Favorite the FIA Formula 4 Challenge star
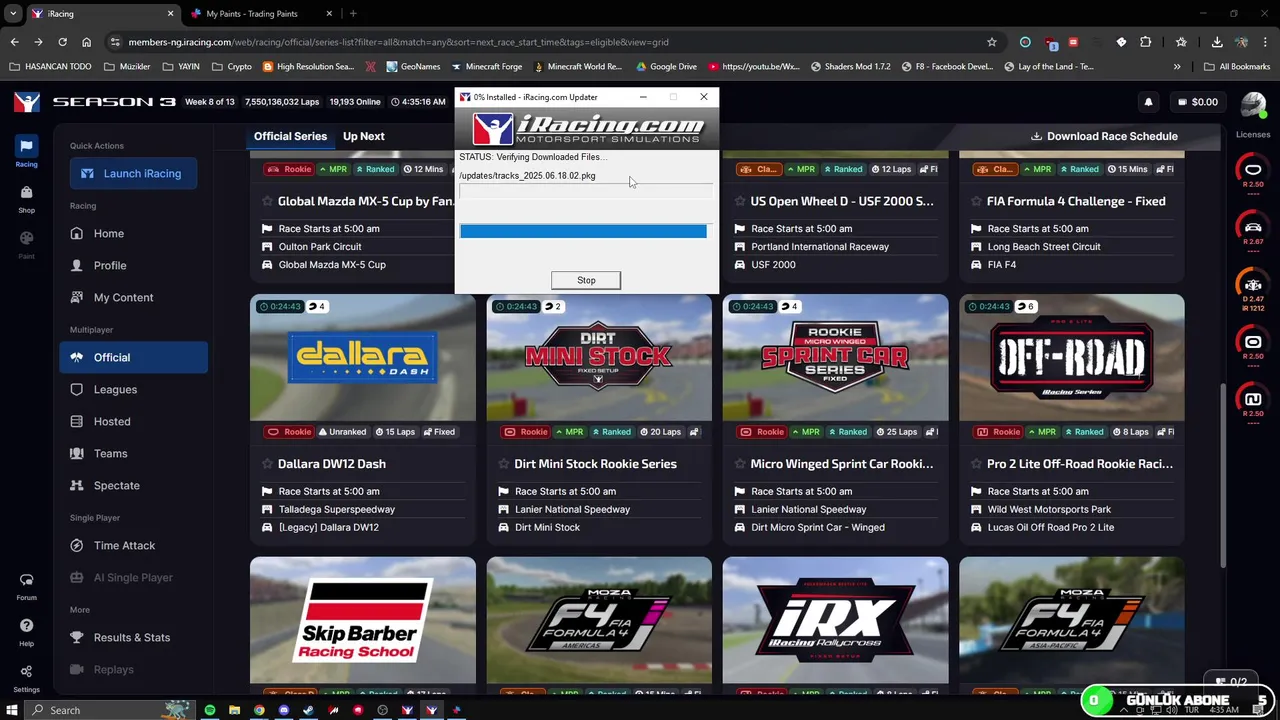 (975, 201)
